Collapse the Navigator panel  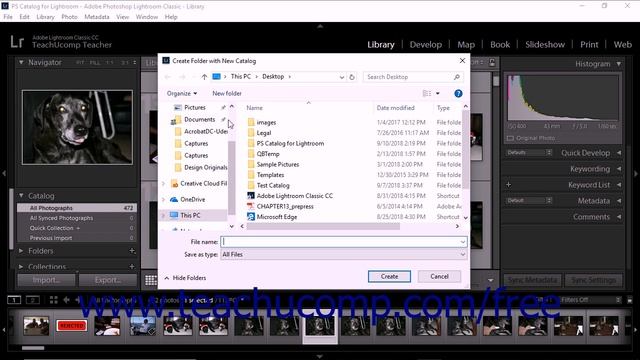tap(21, 62)
